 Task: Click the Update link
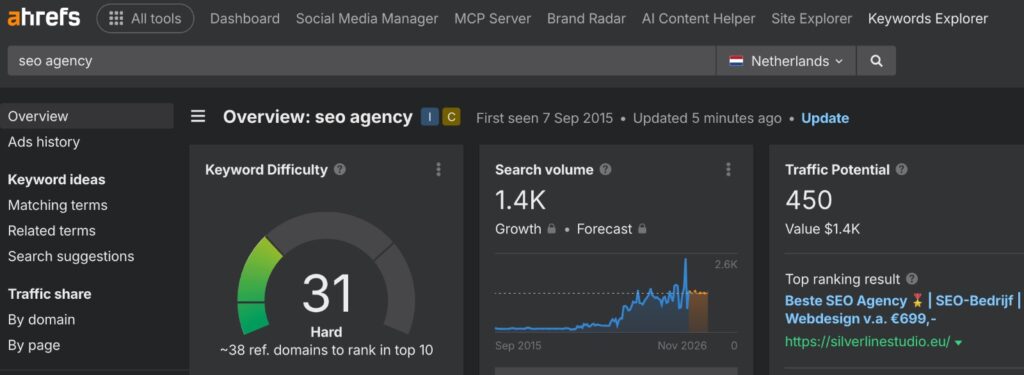click(825, 118)
